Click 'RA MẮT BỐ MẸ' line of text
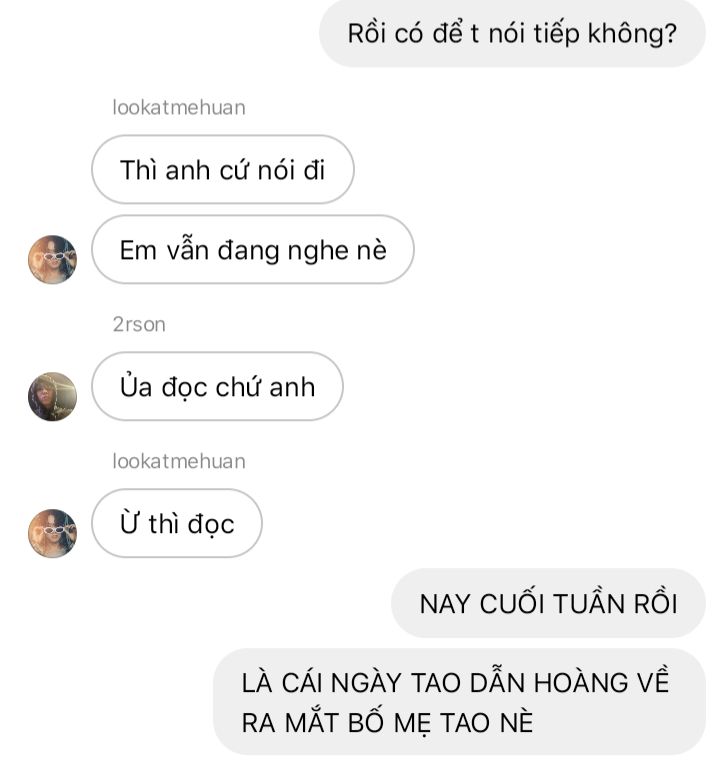720x775 pixels. click(337, 723)
